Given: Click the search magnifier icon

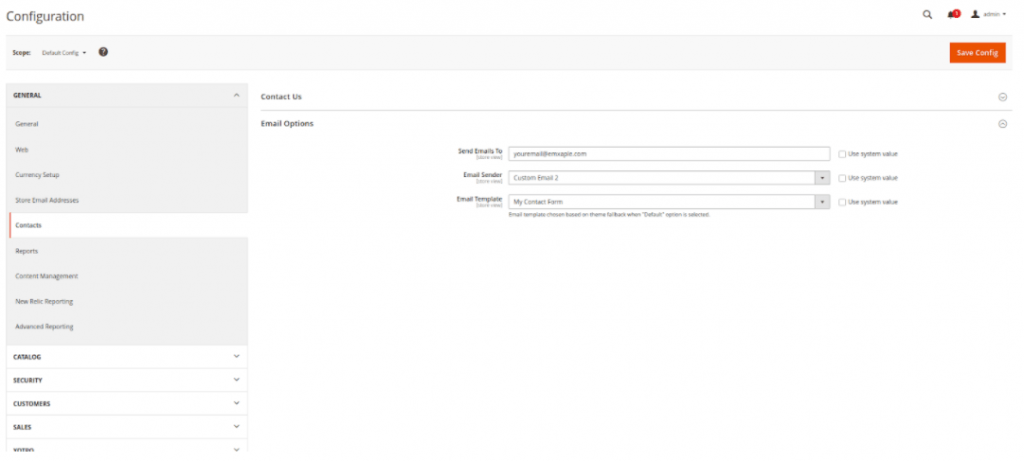Looking at the screenshot, I should coord(927,15).
